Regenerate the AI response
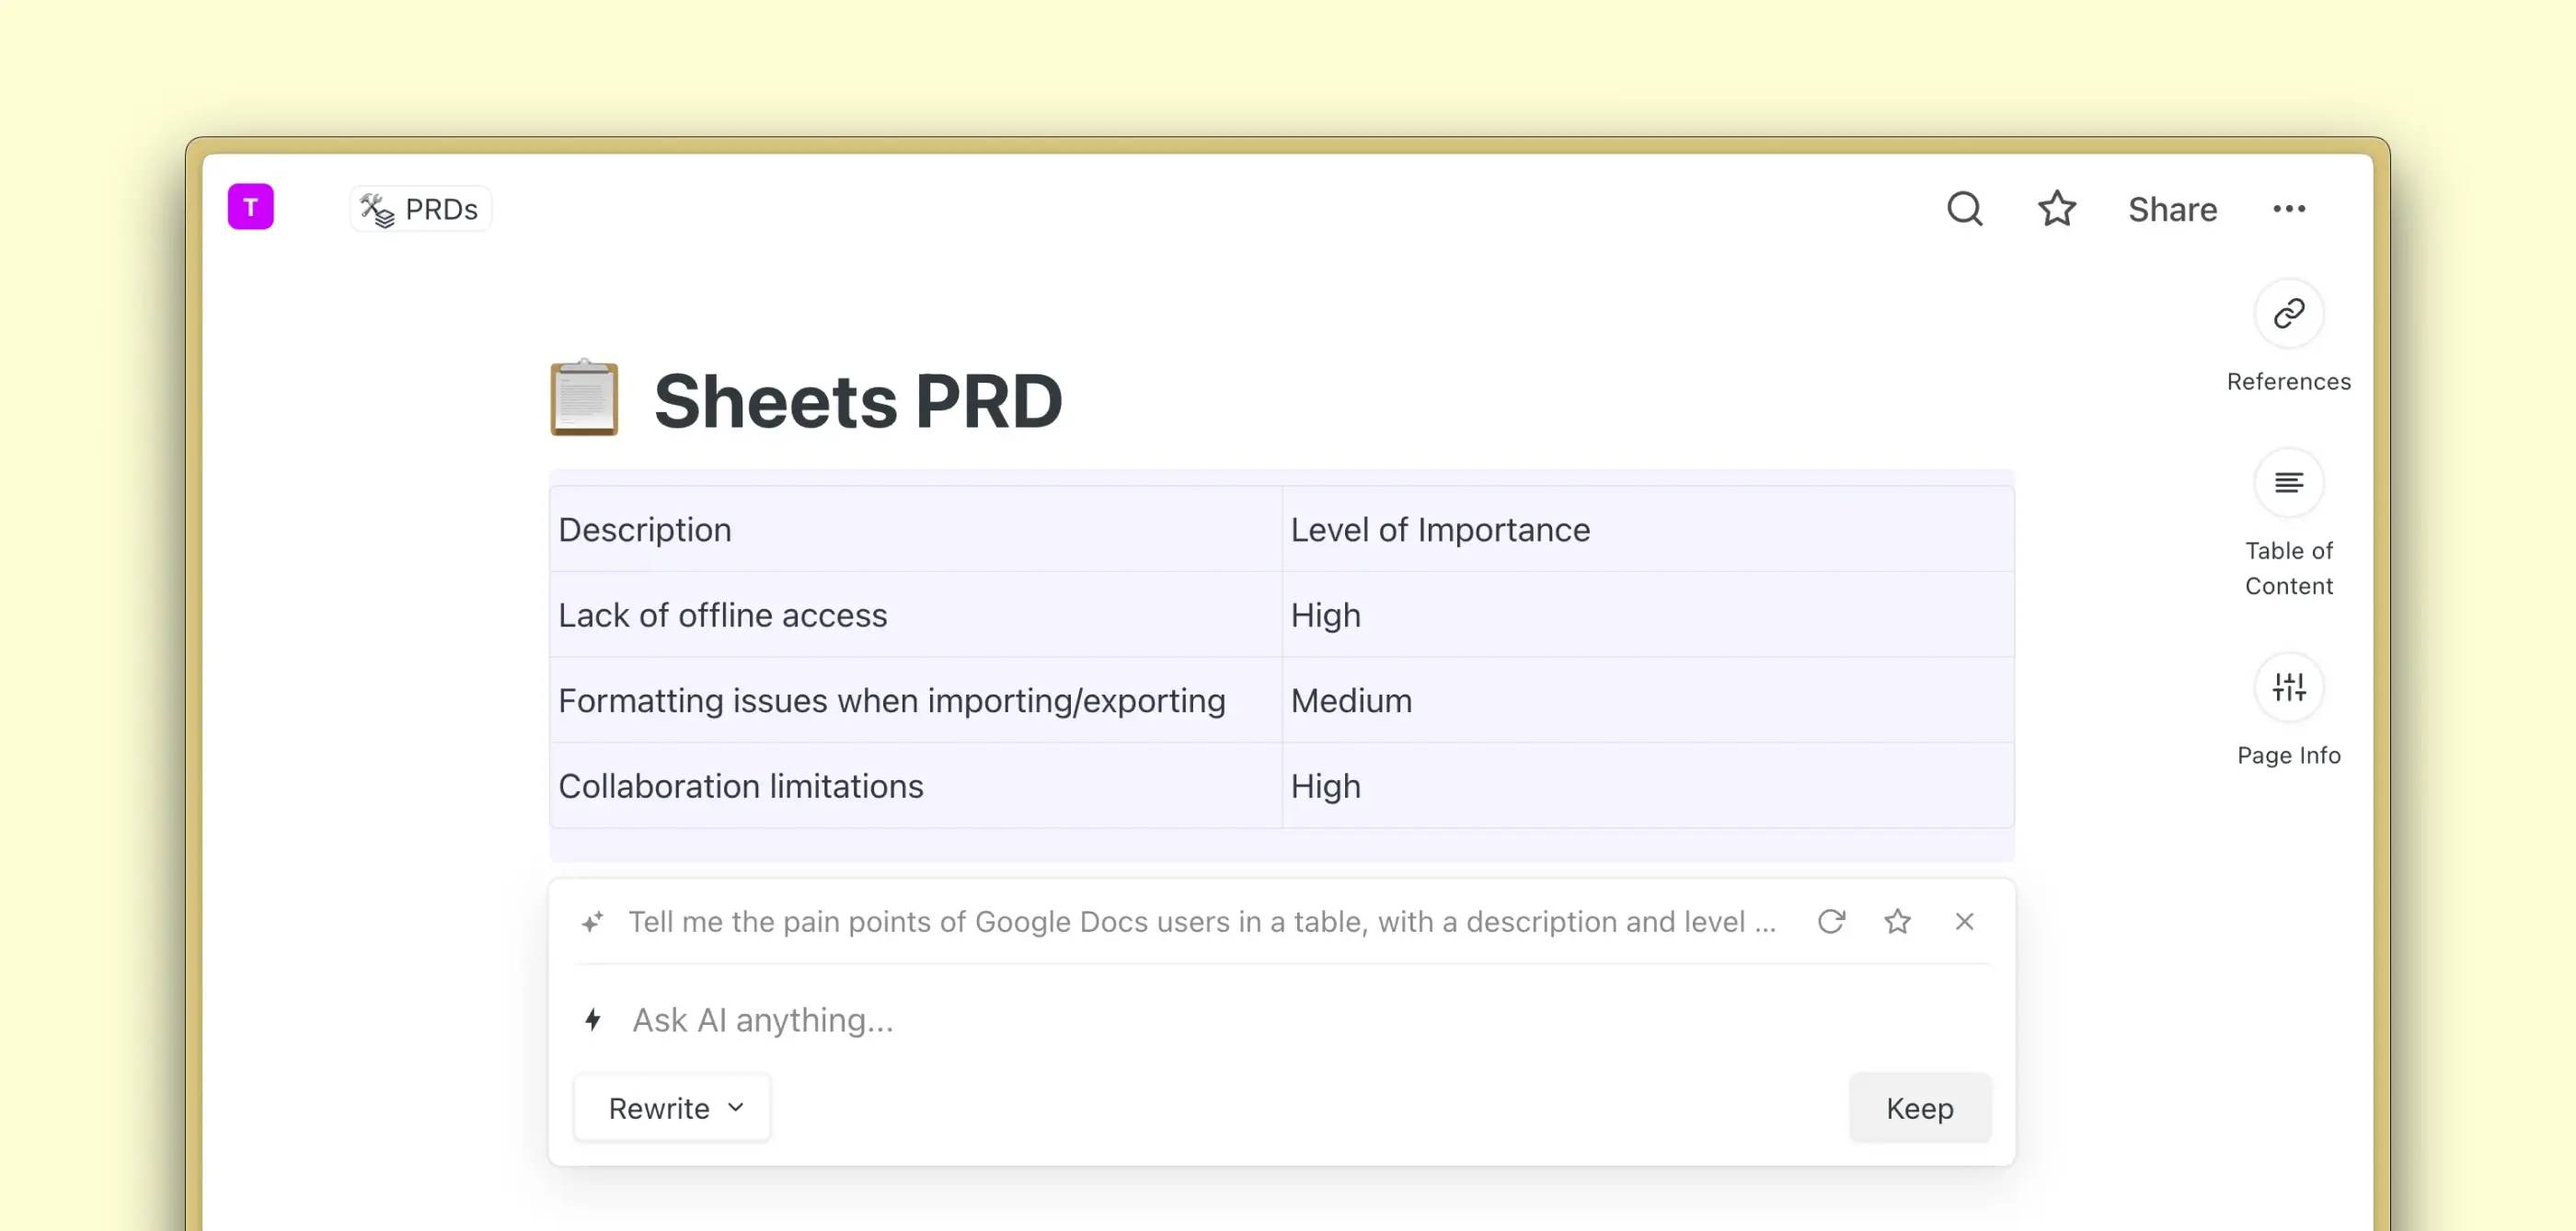Screen dimensions: 2576x1231 [x=1830, y=921]
